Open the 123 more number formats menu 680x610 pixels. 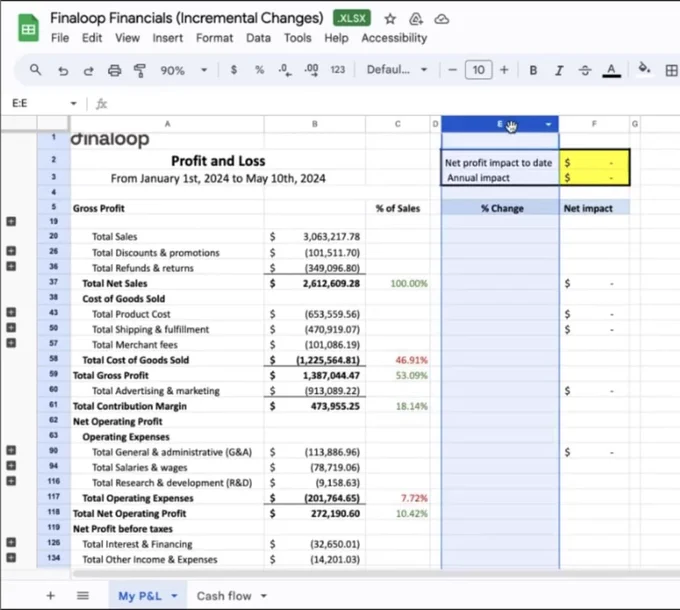pyautogui.click(x=337, y=70)
